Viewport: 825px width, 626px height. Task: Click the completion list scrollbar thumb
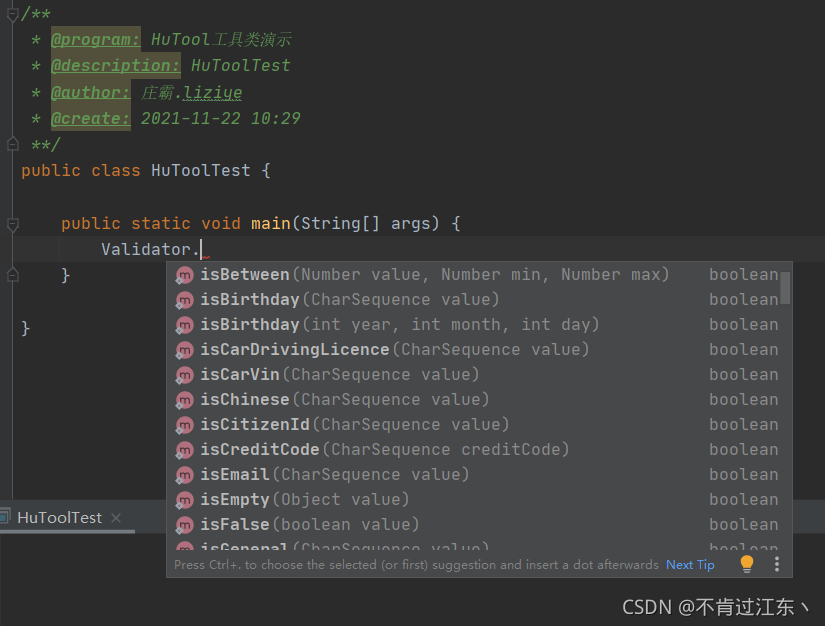784,287
